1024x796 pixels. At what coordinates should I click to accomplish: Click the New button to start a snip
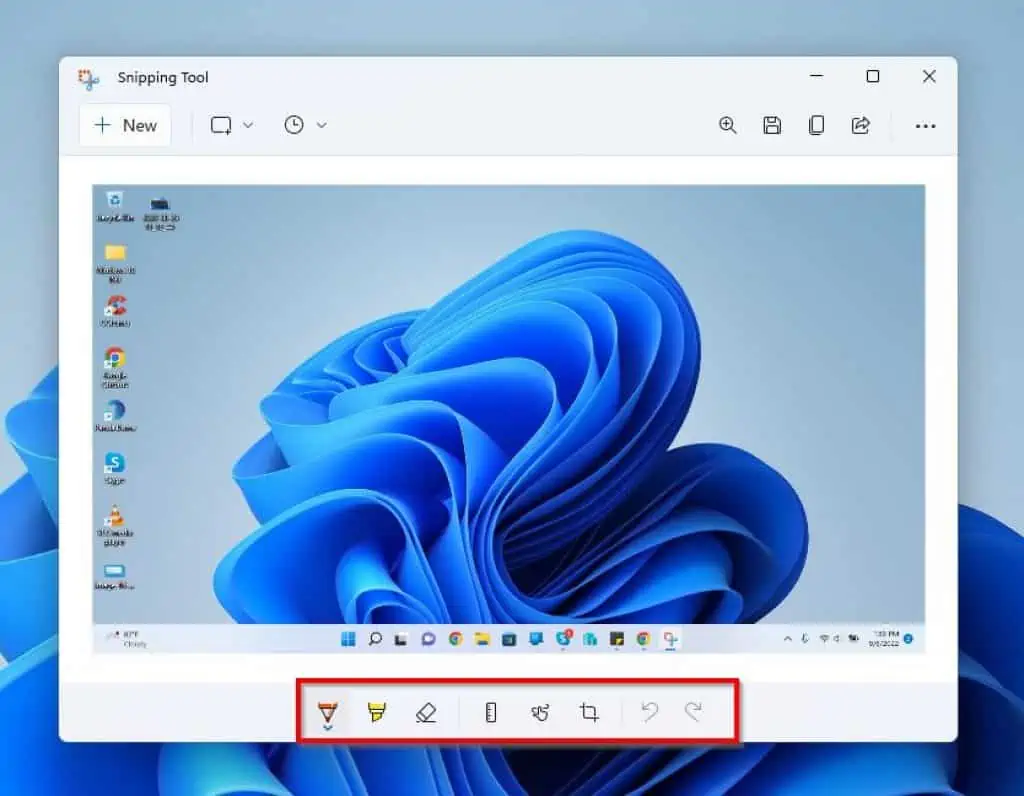pos(124,125)
